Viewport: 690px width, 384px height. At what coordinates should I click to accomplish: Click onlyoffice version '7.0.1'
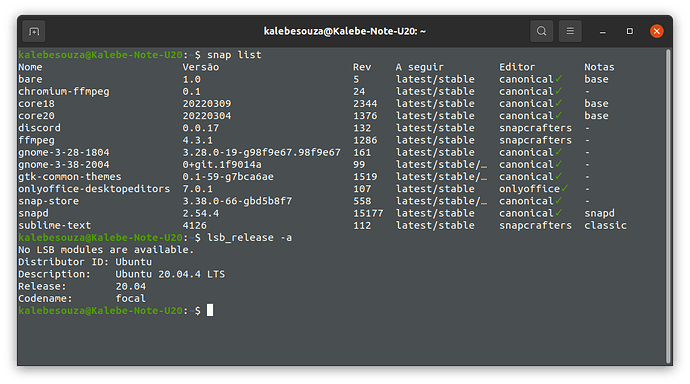[x=198, y=189]
